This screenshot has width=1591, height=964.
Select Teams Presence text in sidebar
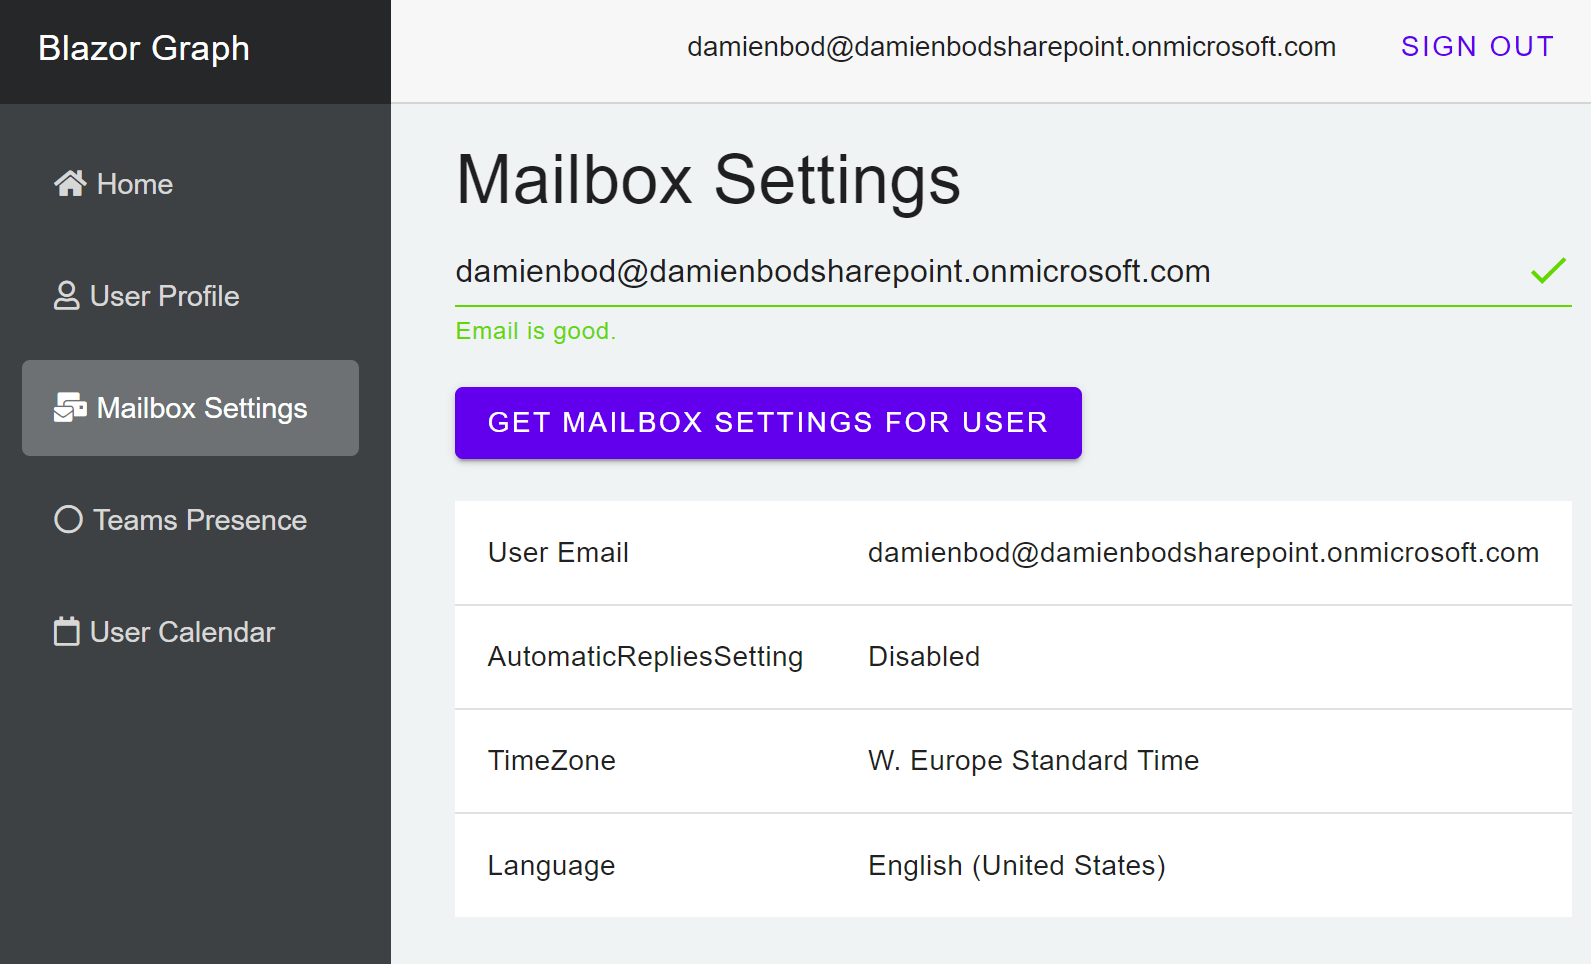[200, 520]
